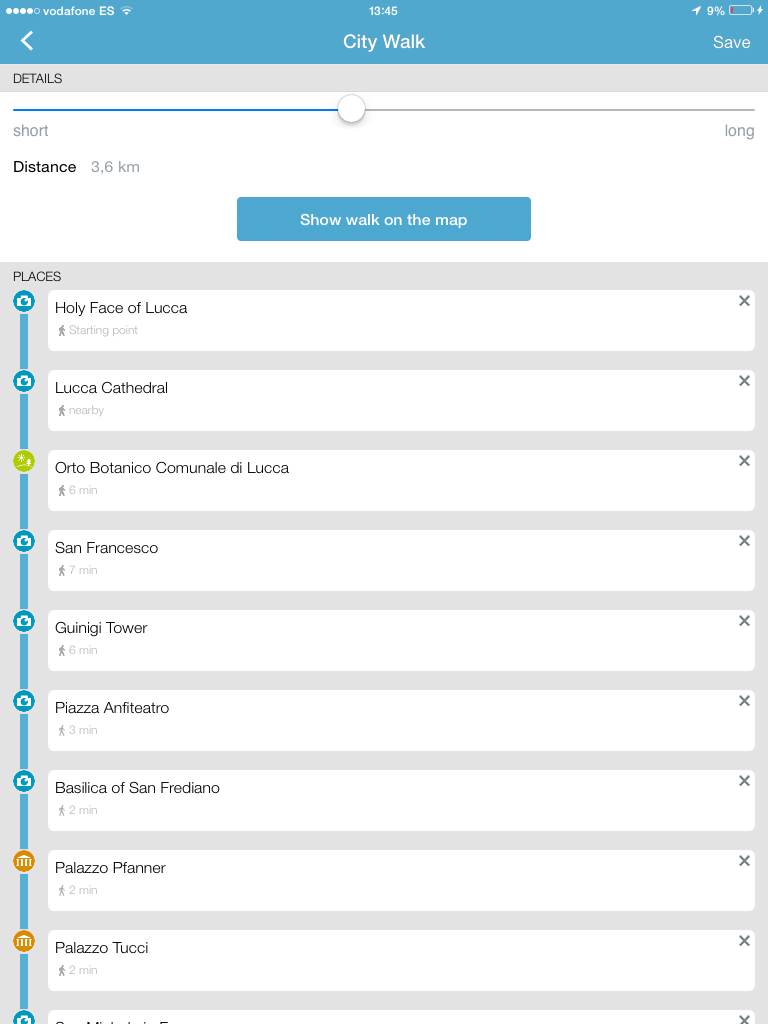The image size is (768, 1024).
Task: Tap the battery indicator in status bar
Action: 742,10
